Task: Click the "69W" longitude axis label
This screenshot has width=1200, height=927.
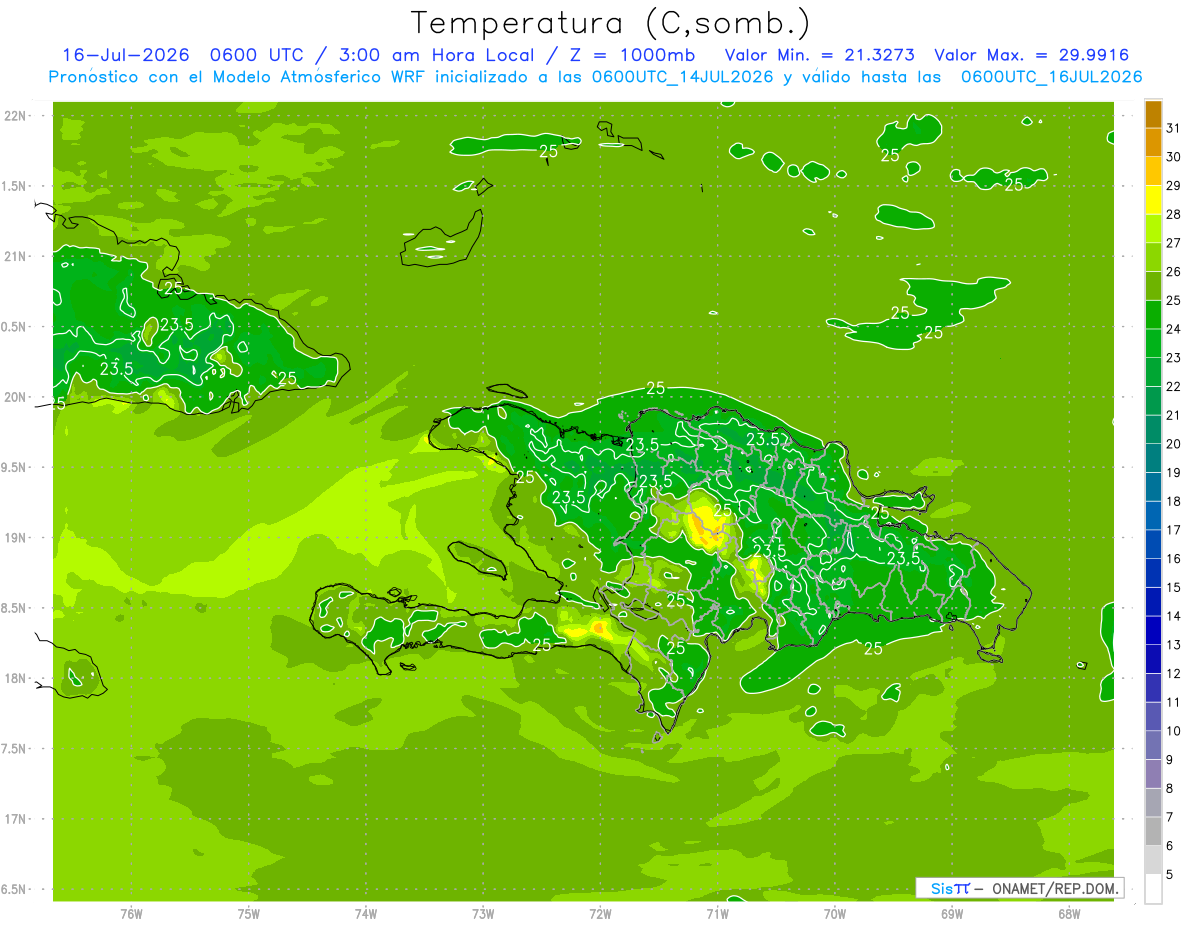Action: 952,914
